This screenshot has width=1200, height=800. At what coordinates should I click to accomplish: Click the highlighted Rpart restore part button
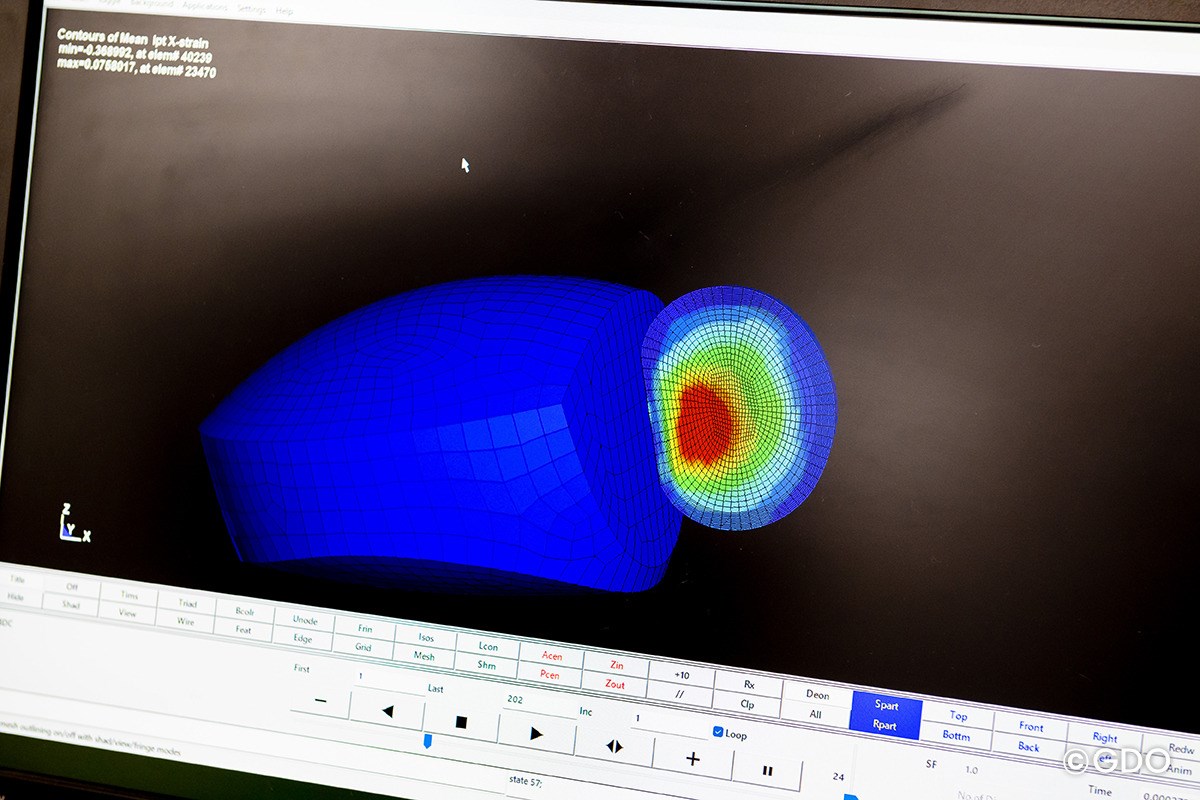pos(884,726)
